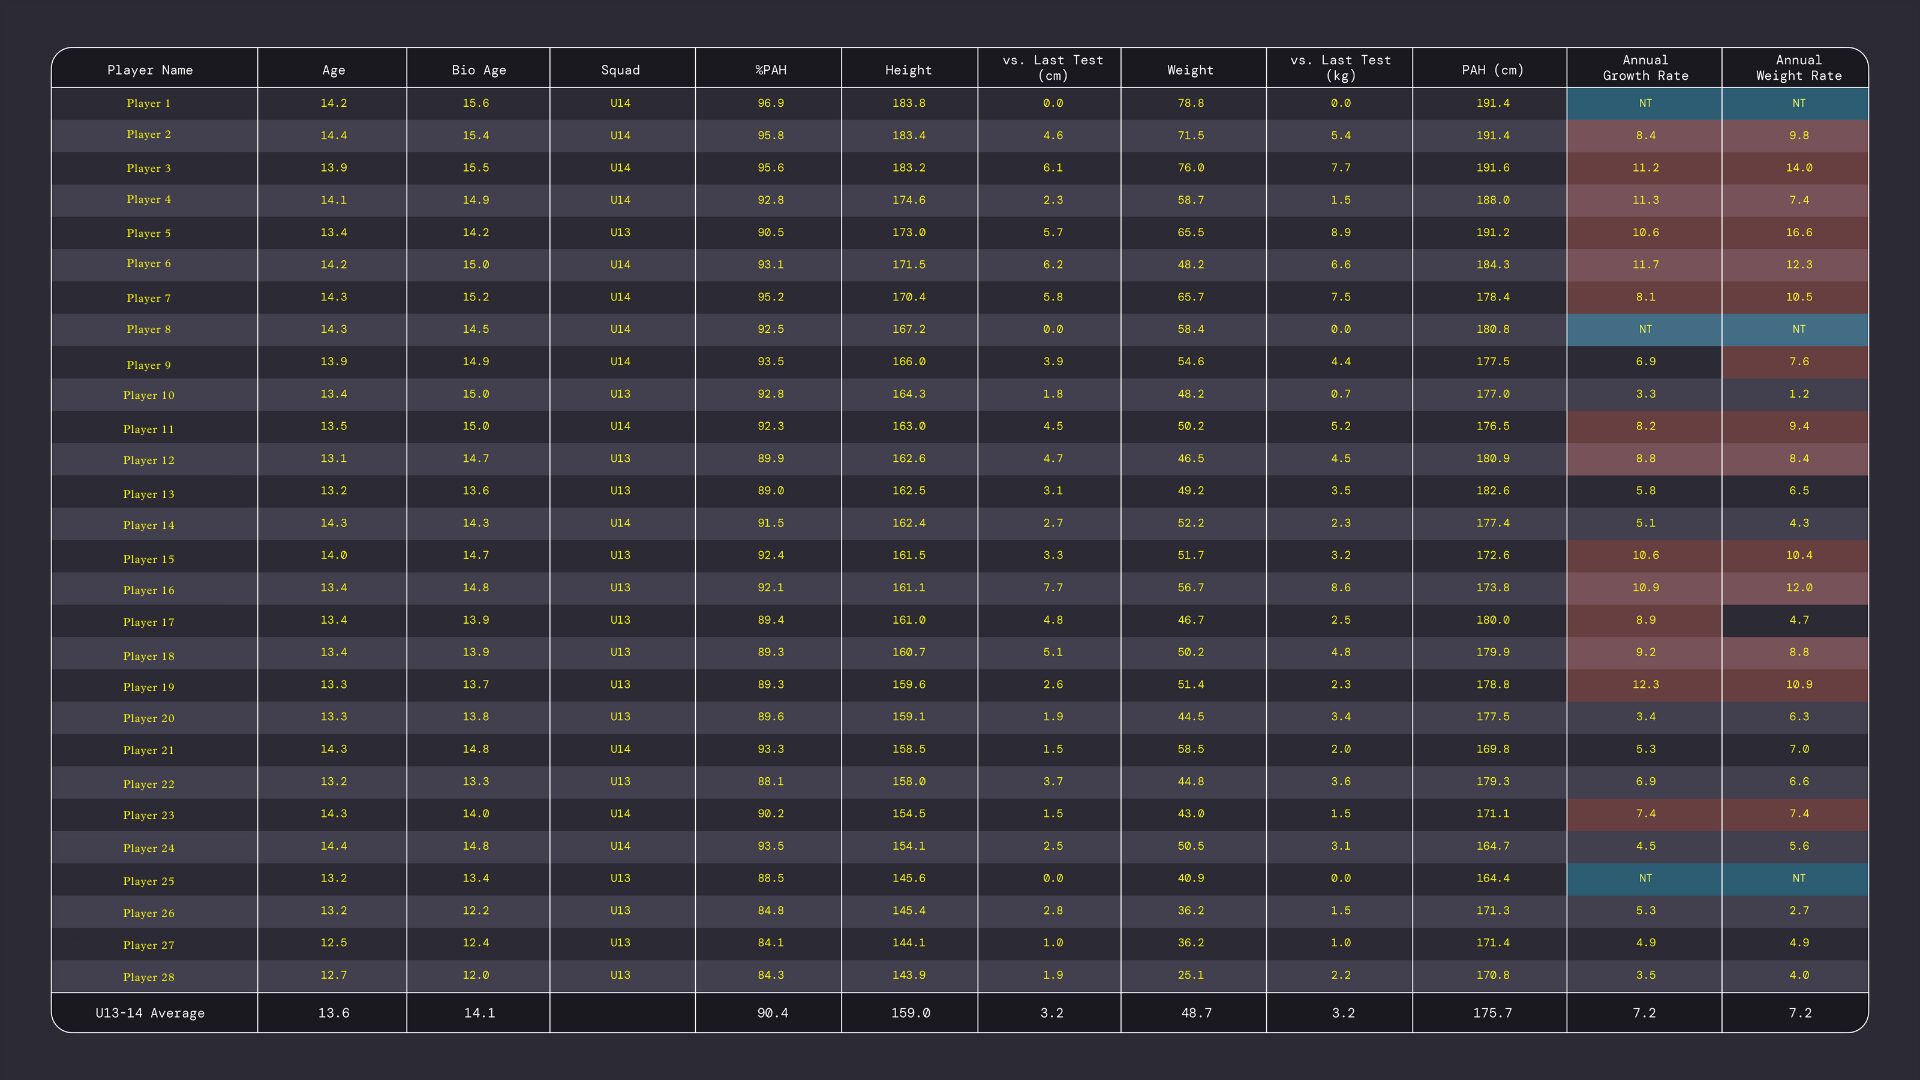This screenshot has width=1920, height=1080.
Task: Click Player 16's height change 7.7 cm
Action: [1053, 588]
